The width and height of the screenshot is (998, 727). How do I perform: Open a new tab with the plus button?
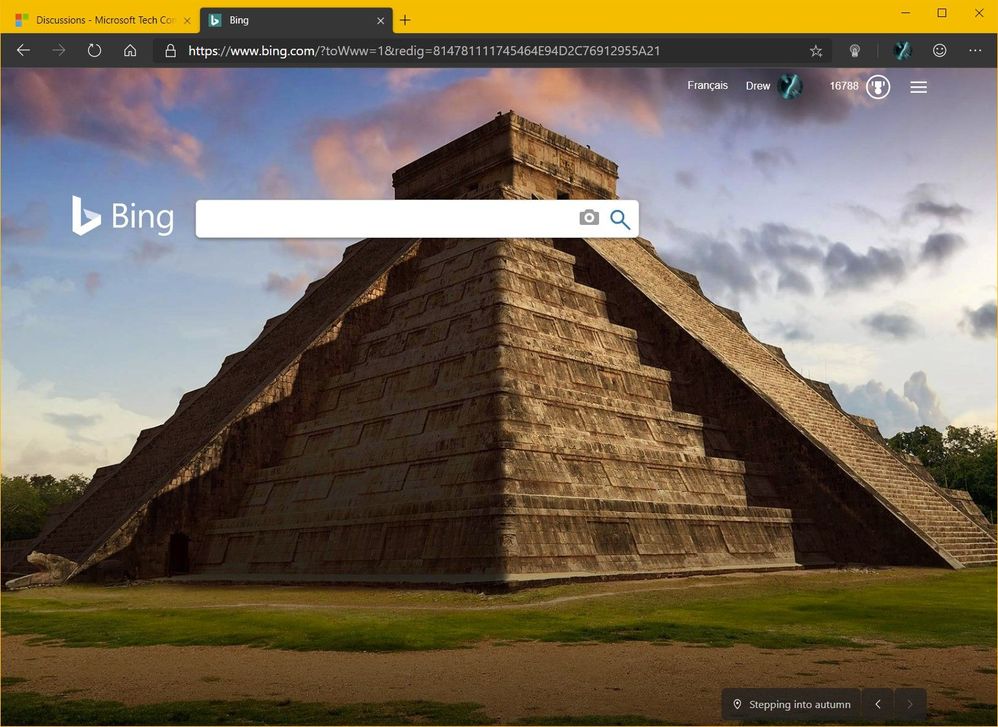[x=405, y=20]
